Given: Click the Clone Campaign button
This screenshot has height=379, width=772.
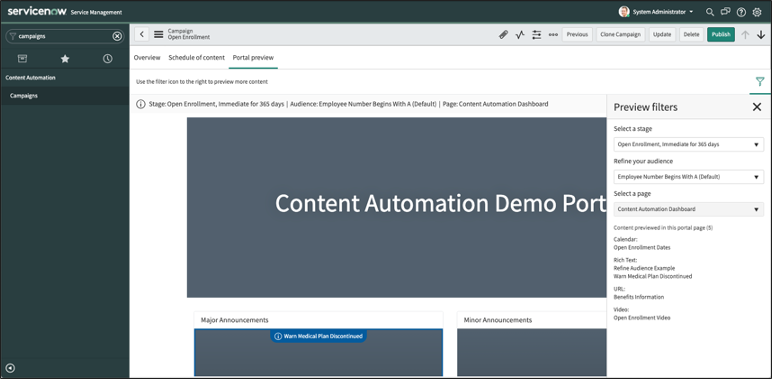Looking at the screenshot, I should click(x=620, y=34).
